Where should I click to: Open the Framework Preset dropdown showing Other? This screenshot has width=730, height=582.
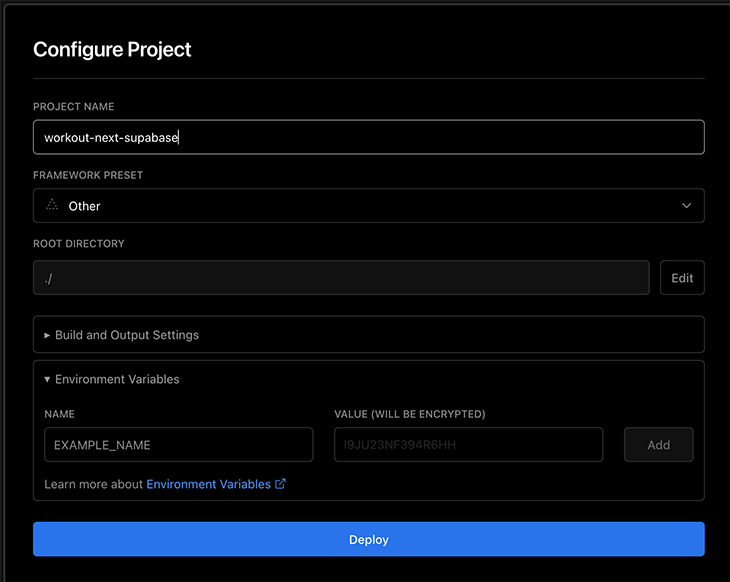point(368,205)
